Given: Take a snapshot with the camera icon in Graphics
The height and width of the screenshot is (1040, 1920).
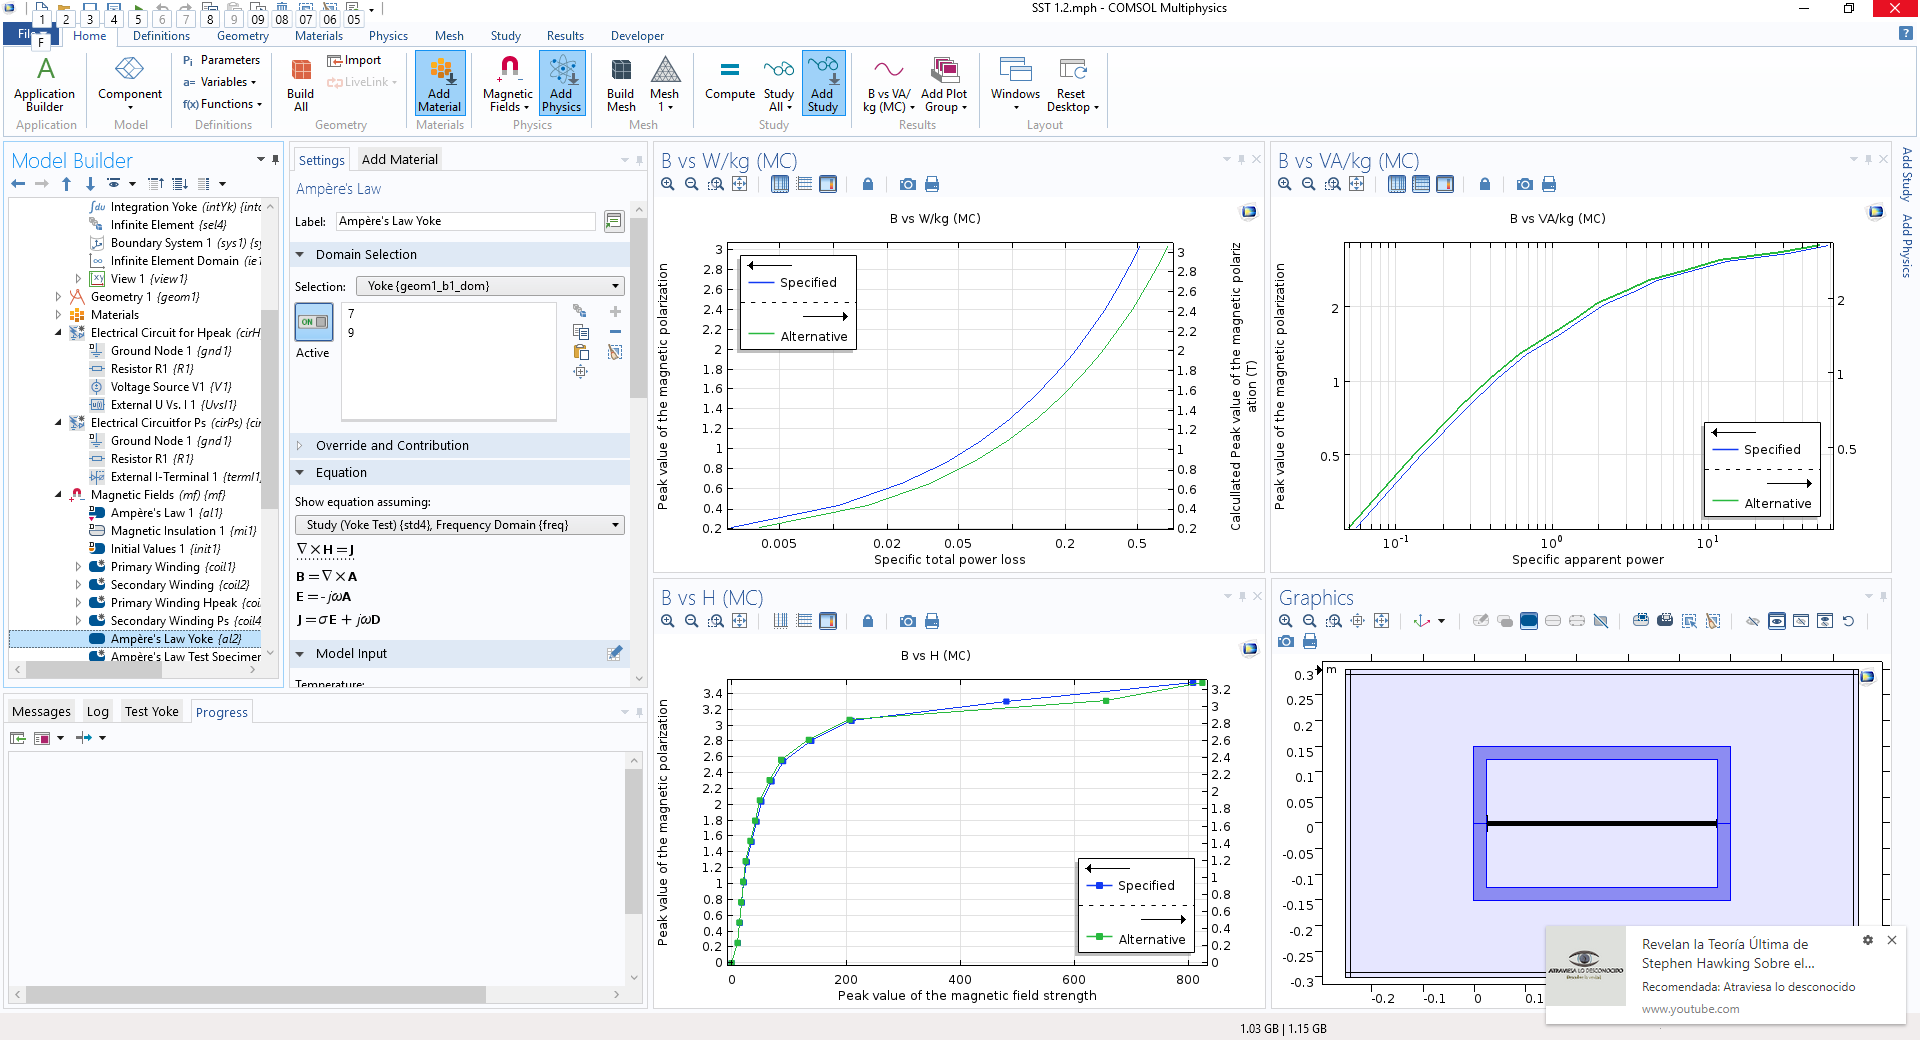Looking at the screenshot, I should 1286,642.
